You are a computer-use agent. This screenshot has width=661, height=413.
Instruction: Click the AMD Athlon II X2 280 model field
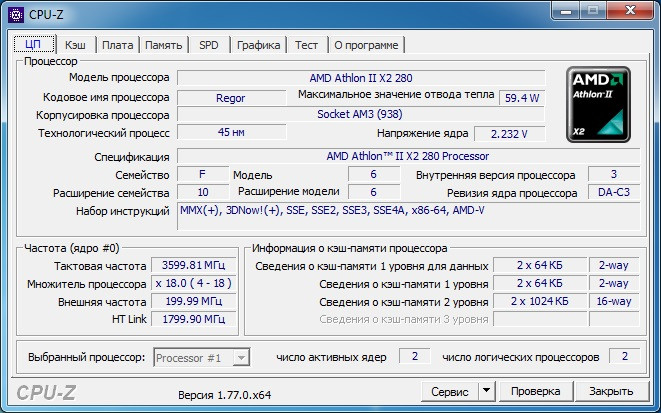coord(361,78)
